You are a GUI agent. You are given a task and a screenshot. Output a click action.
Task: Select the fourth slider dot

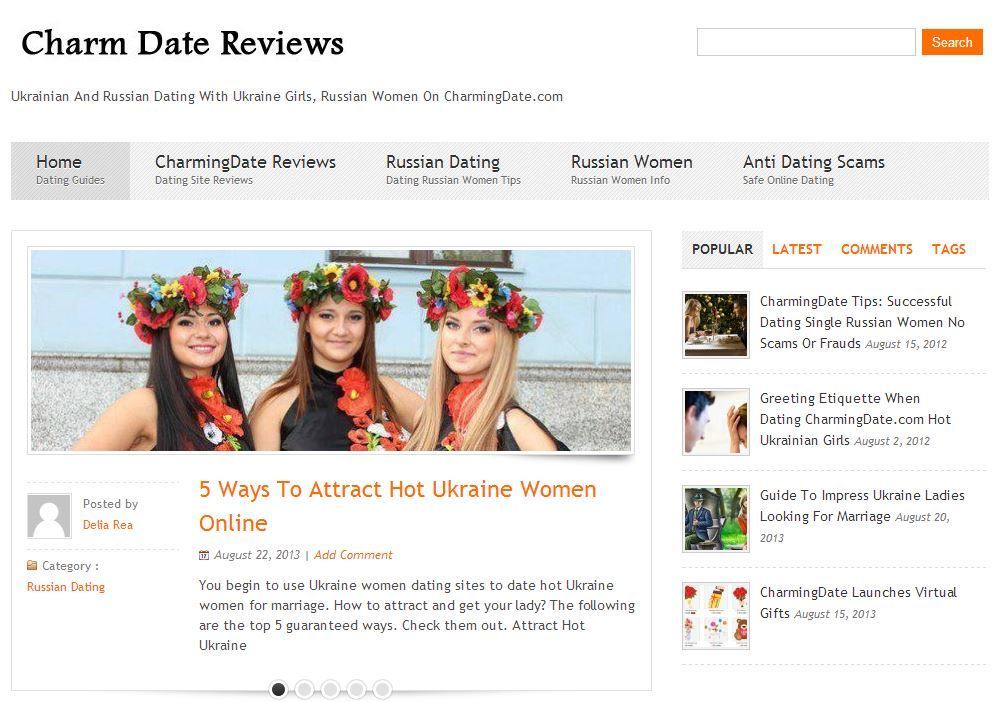(x=356, y=689)
